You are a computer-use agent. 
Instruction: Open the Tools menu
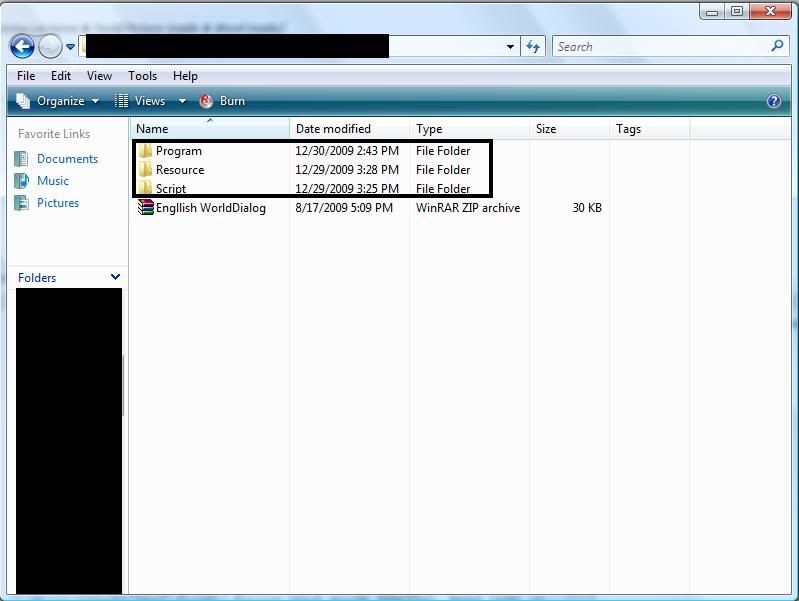142,76
